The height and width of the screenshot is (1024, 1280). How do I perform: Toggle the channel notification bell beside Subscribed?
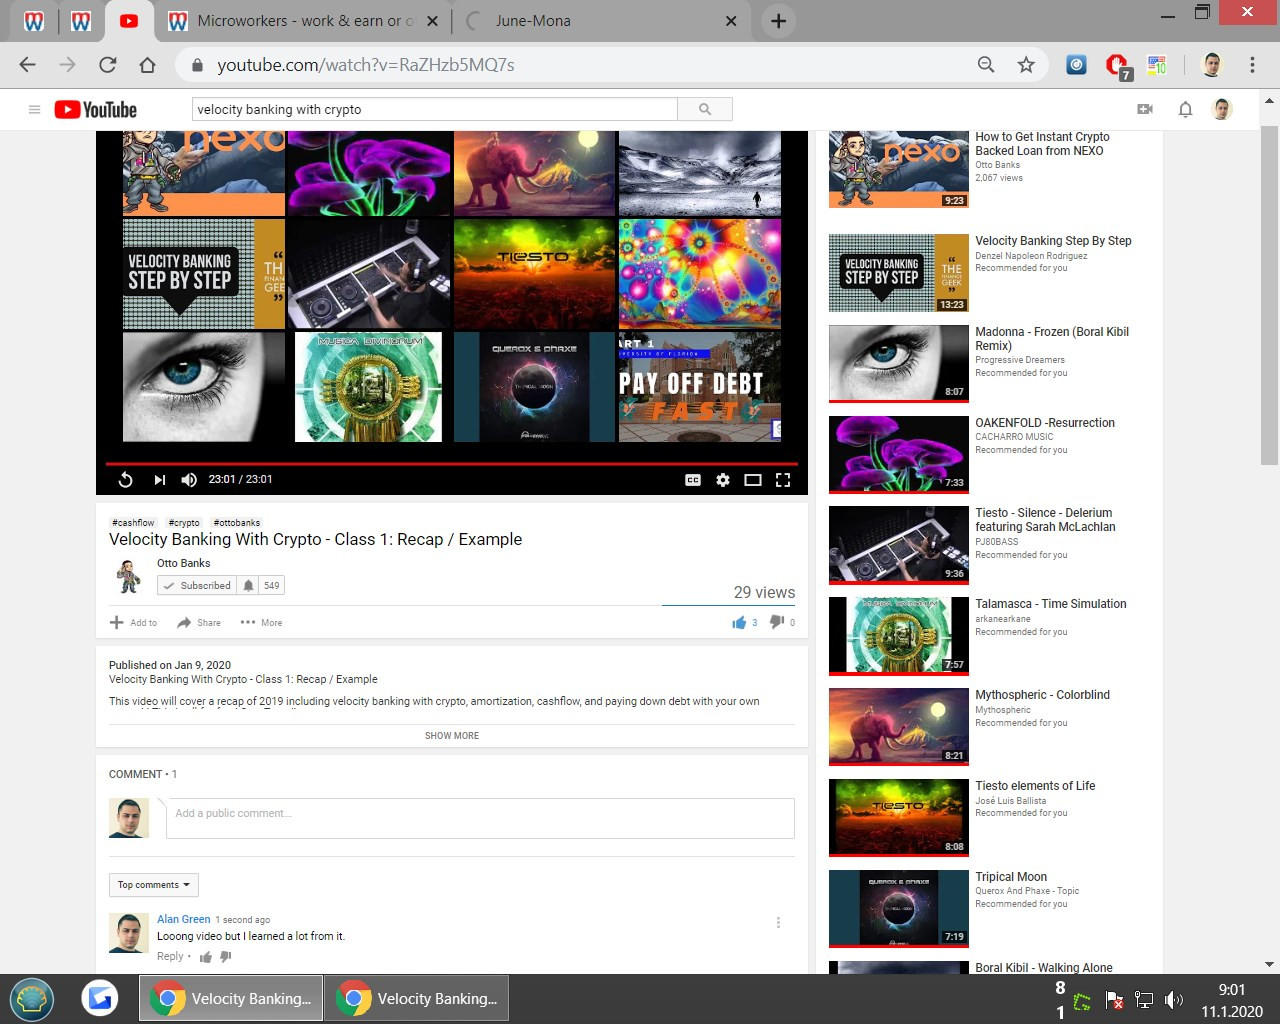[x=248, y=585]
